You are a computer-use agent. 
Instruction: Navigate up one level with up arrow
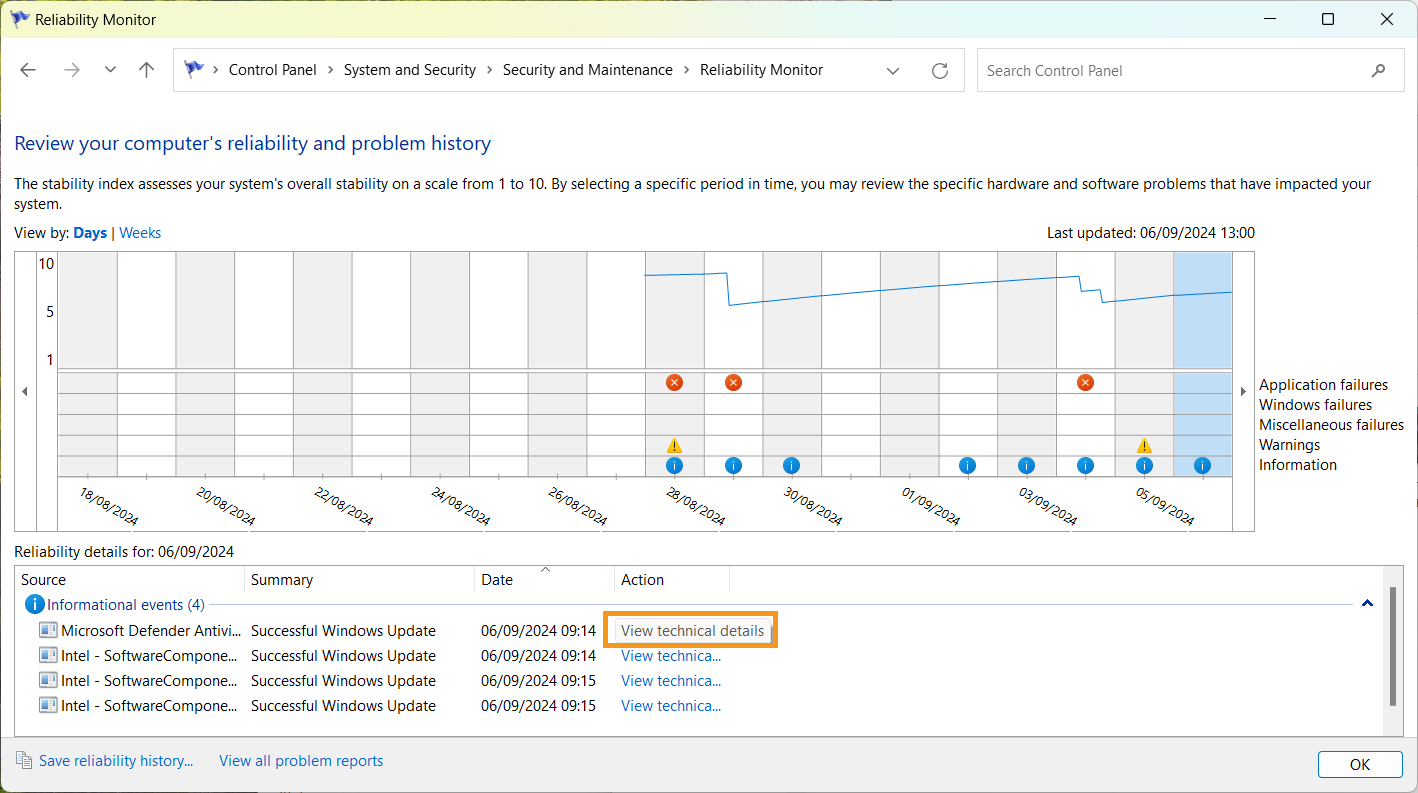pyautogui.click(x=147, y=70)
